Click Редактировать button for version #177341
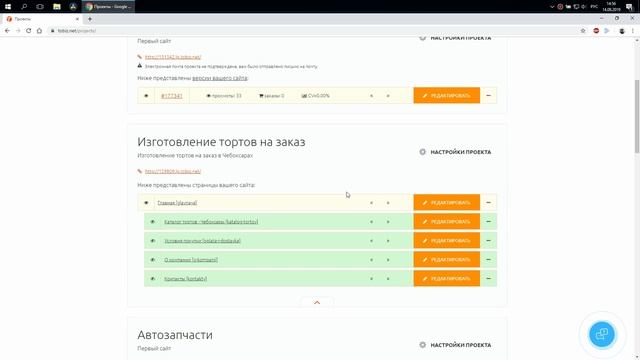 [447, 96]
